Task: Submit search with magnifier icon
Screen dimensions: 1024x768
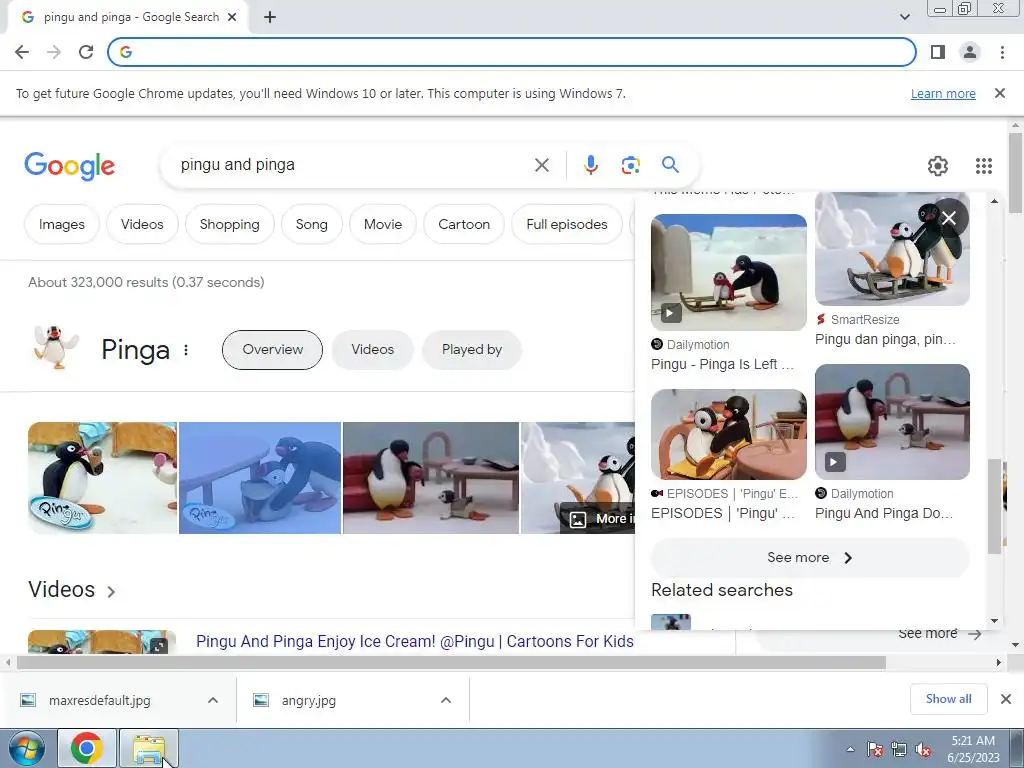Action: pos(670,165)
